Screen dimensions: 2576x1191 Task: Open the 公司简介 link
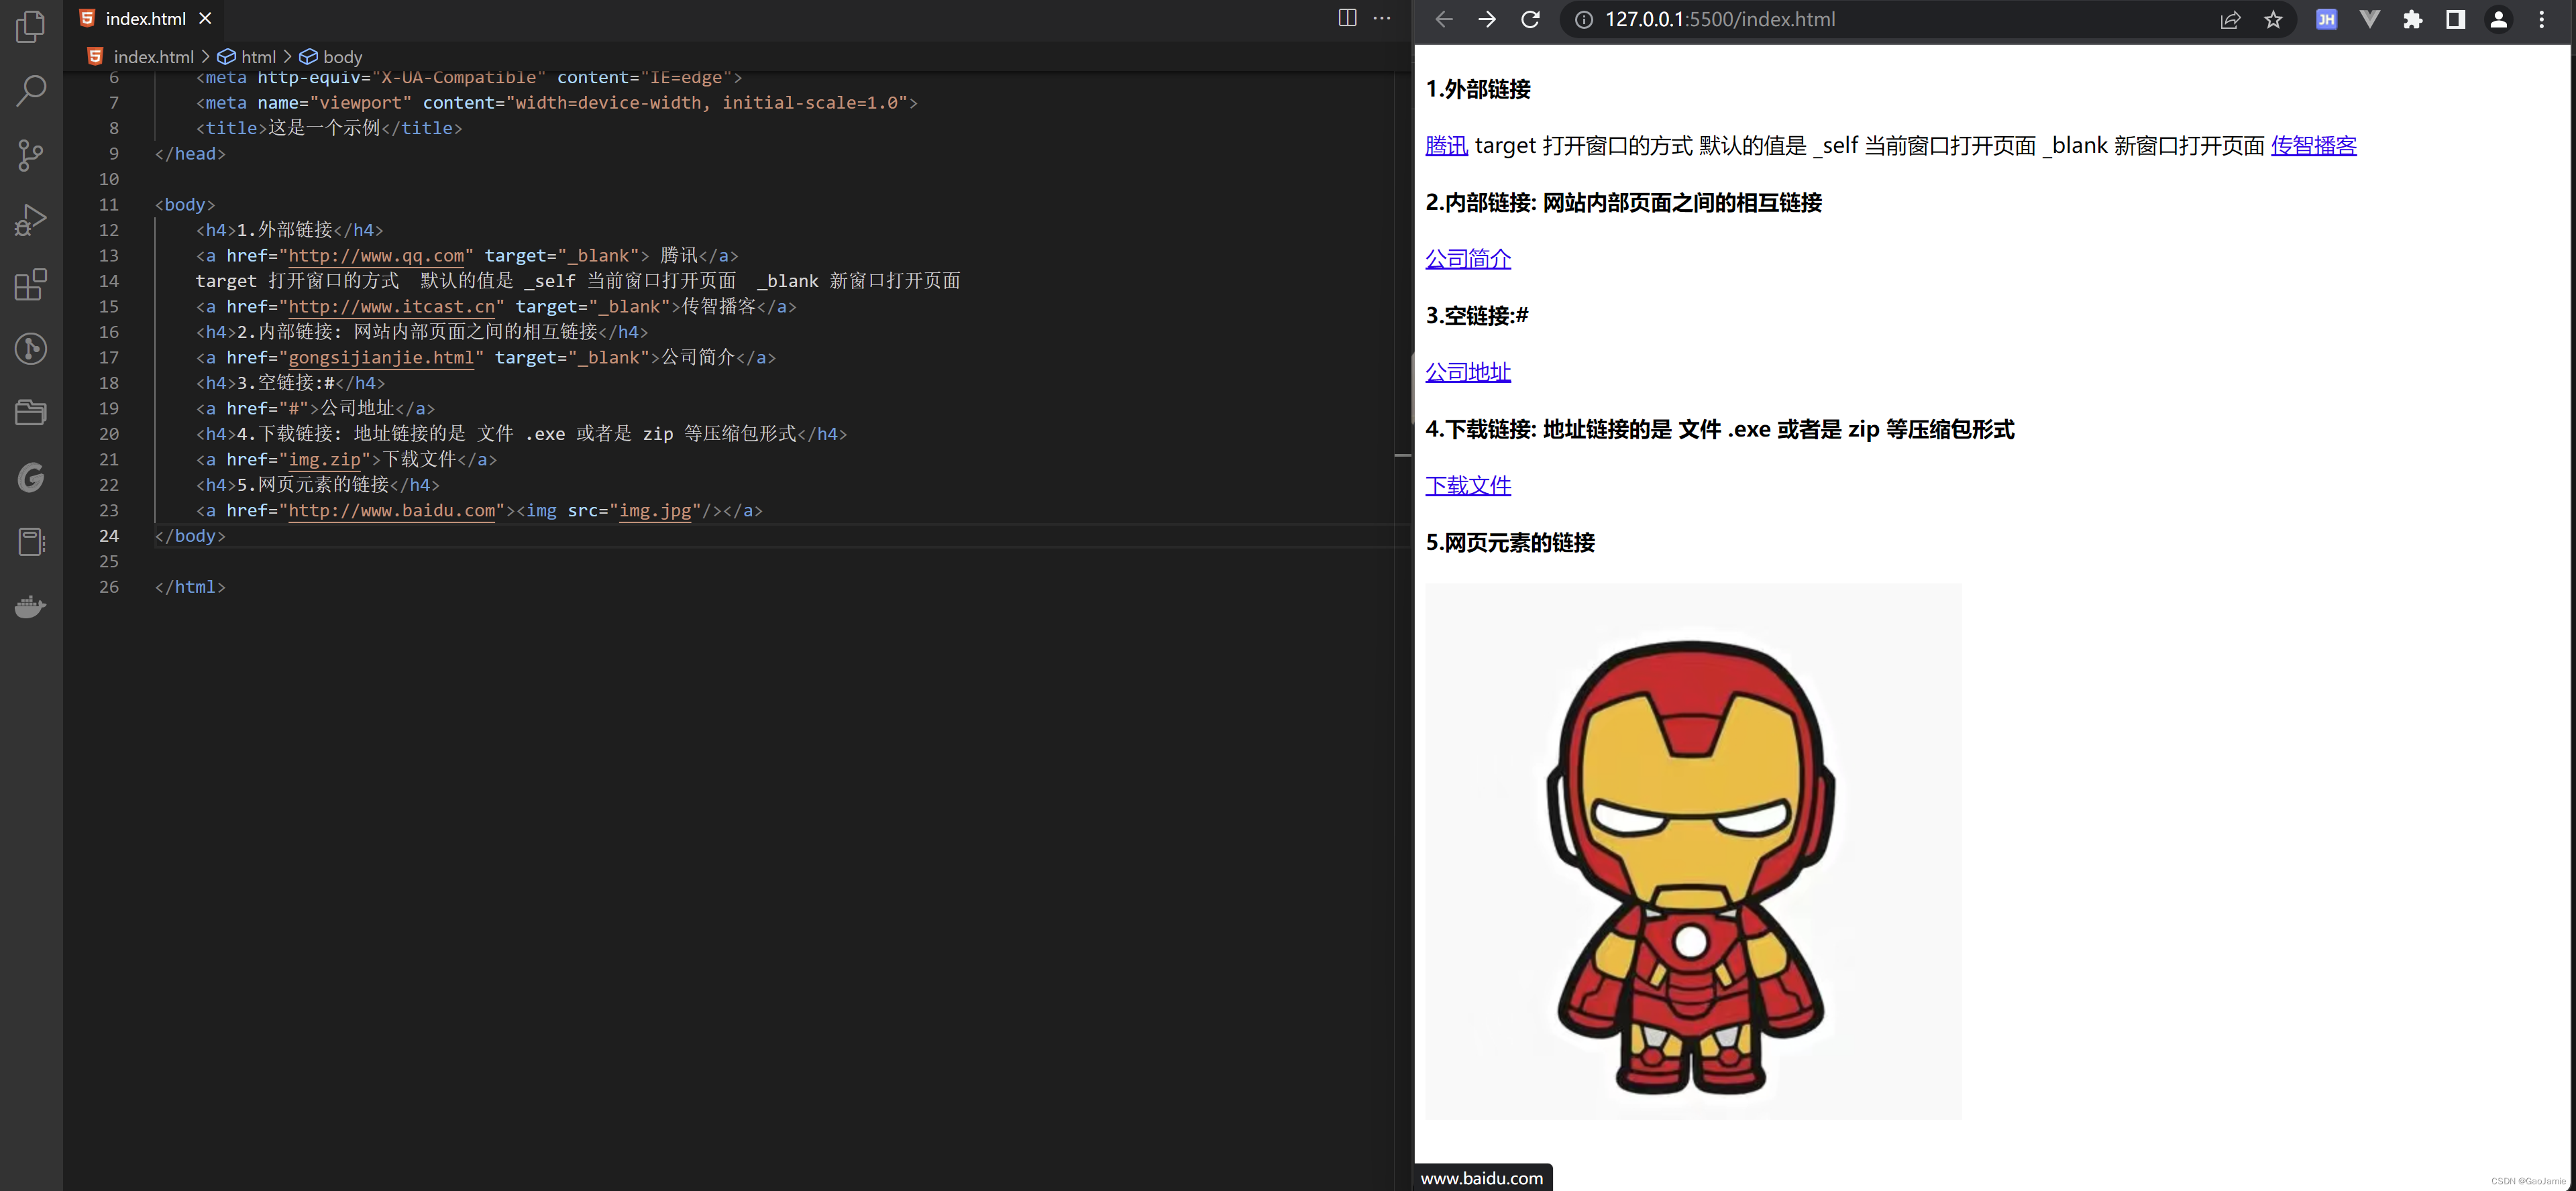[x=1467, y=259]
